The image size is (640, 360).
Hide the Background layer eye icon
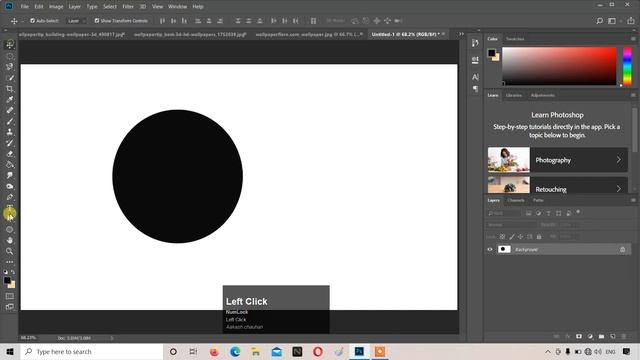point(490,249)
